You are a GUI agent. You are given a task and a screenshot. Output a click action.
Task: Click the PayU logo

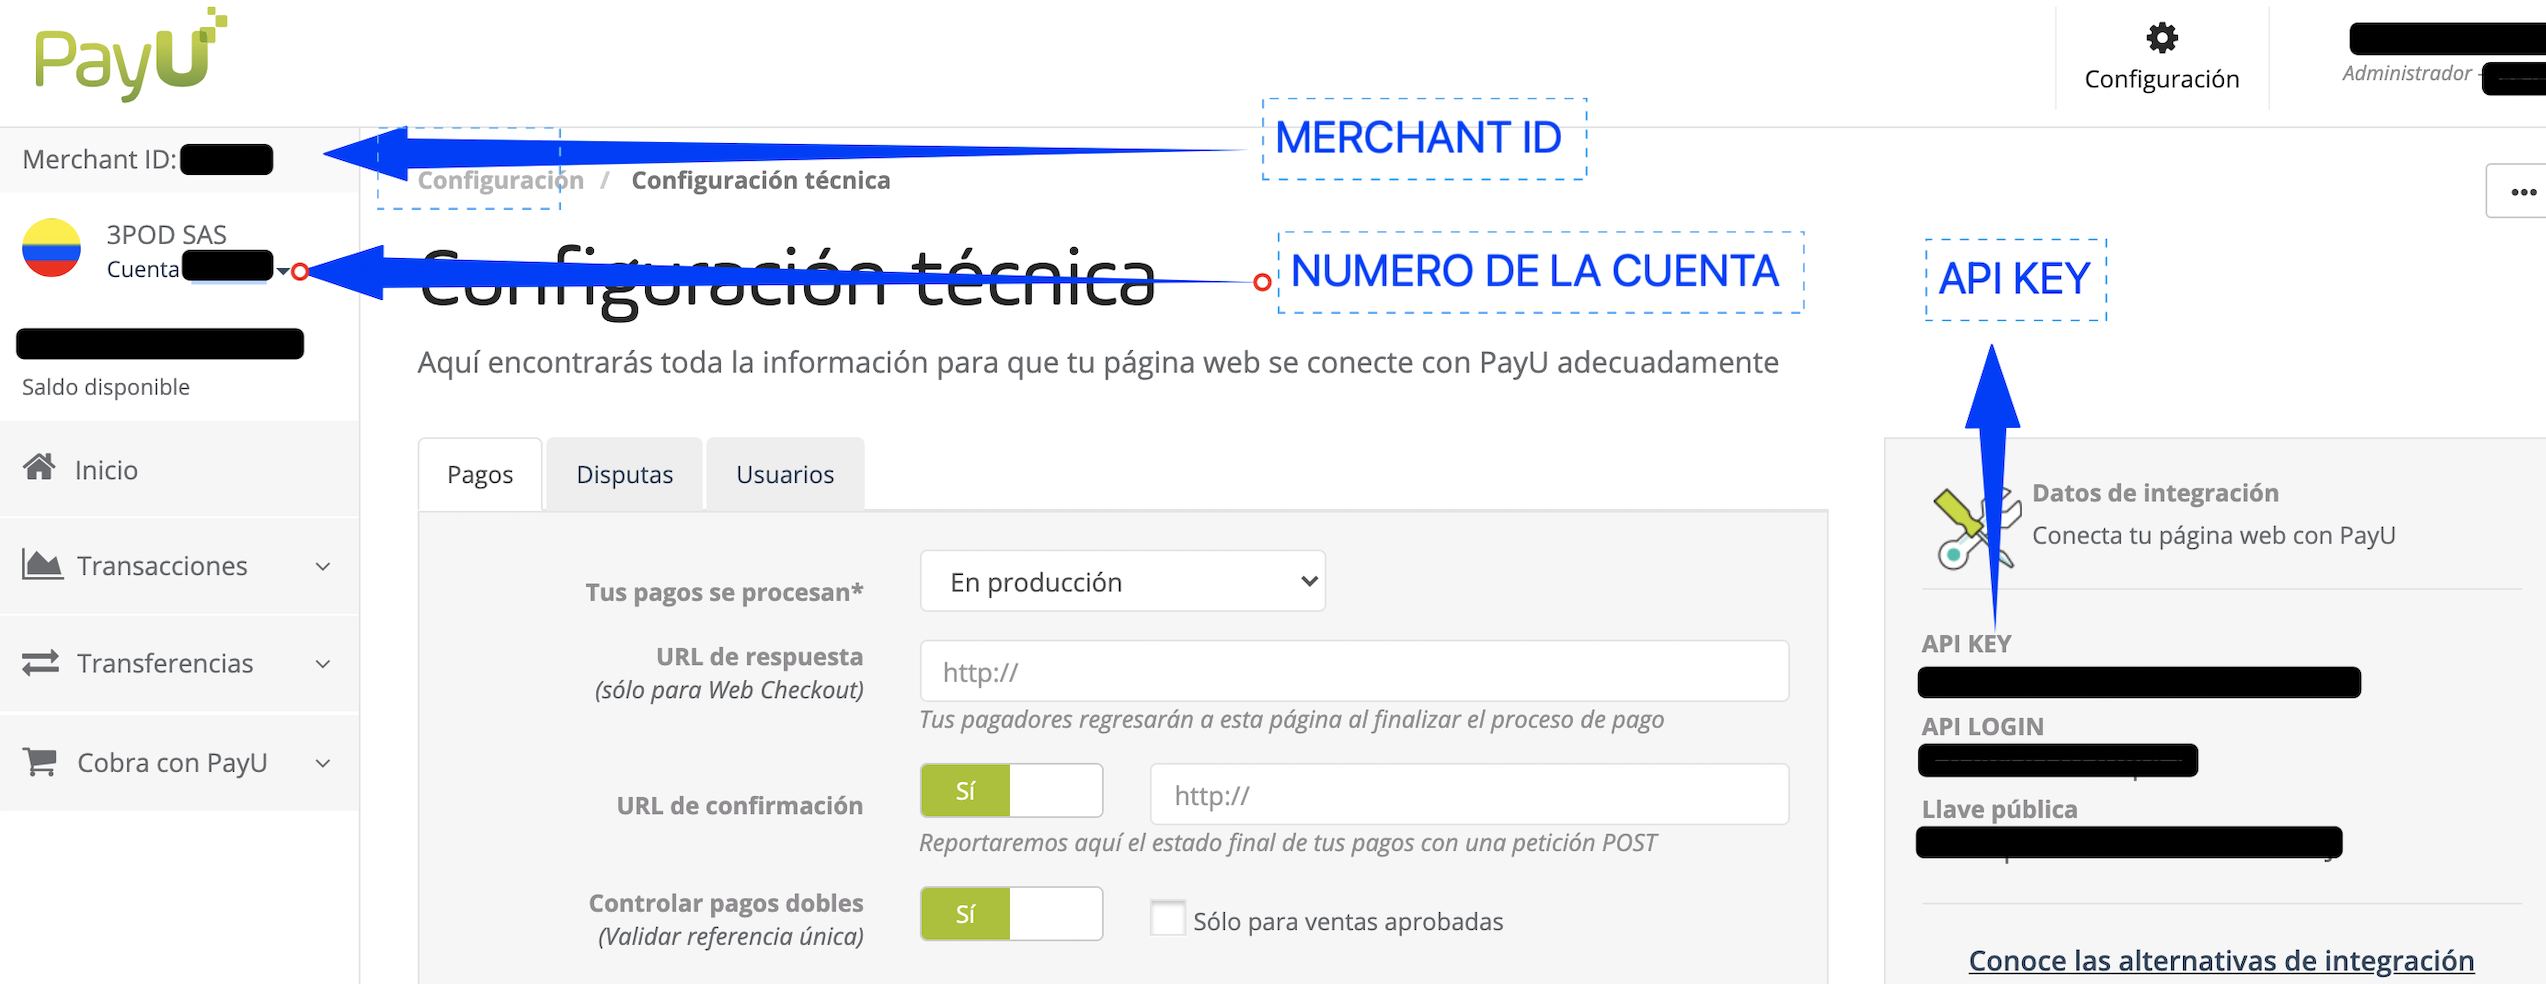tap(131, 55)
